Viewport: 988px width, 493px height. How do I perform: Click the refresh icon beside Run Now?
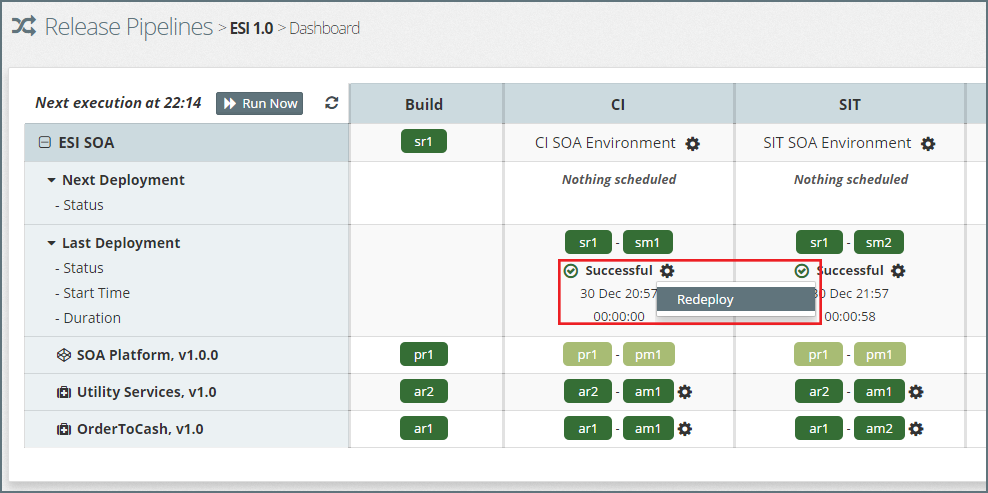pos(332,103)
